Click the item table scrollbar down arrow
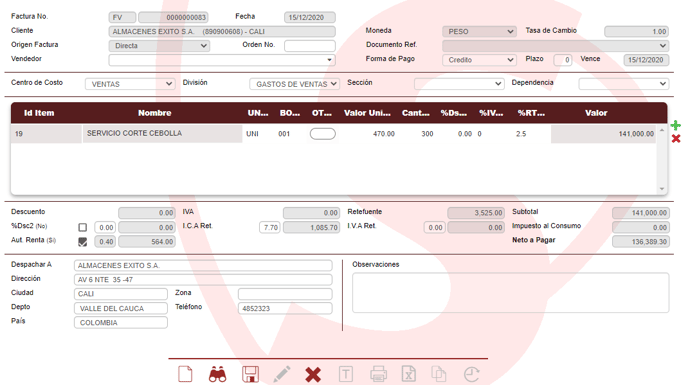Viewport: 688px width, 385px height. pyautogui.click(x=662, y=189)
